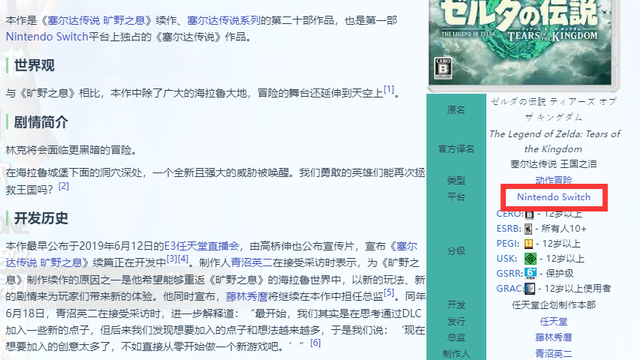Click the GSRR 6+ rating icon
The image size is (640, 360).
[530, 273]
